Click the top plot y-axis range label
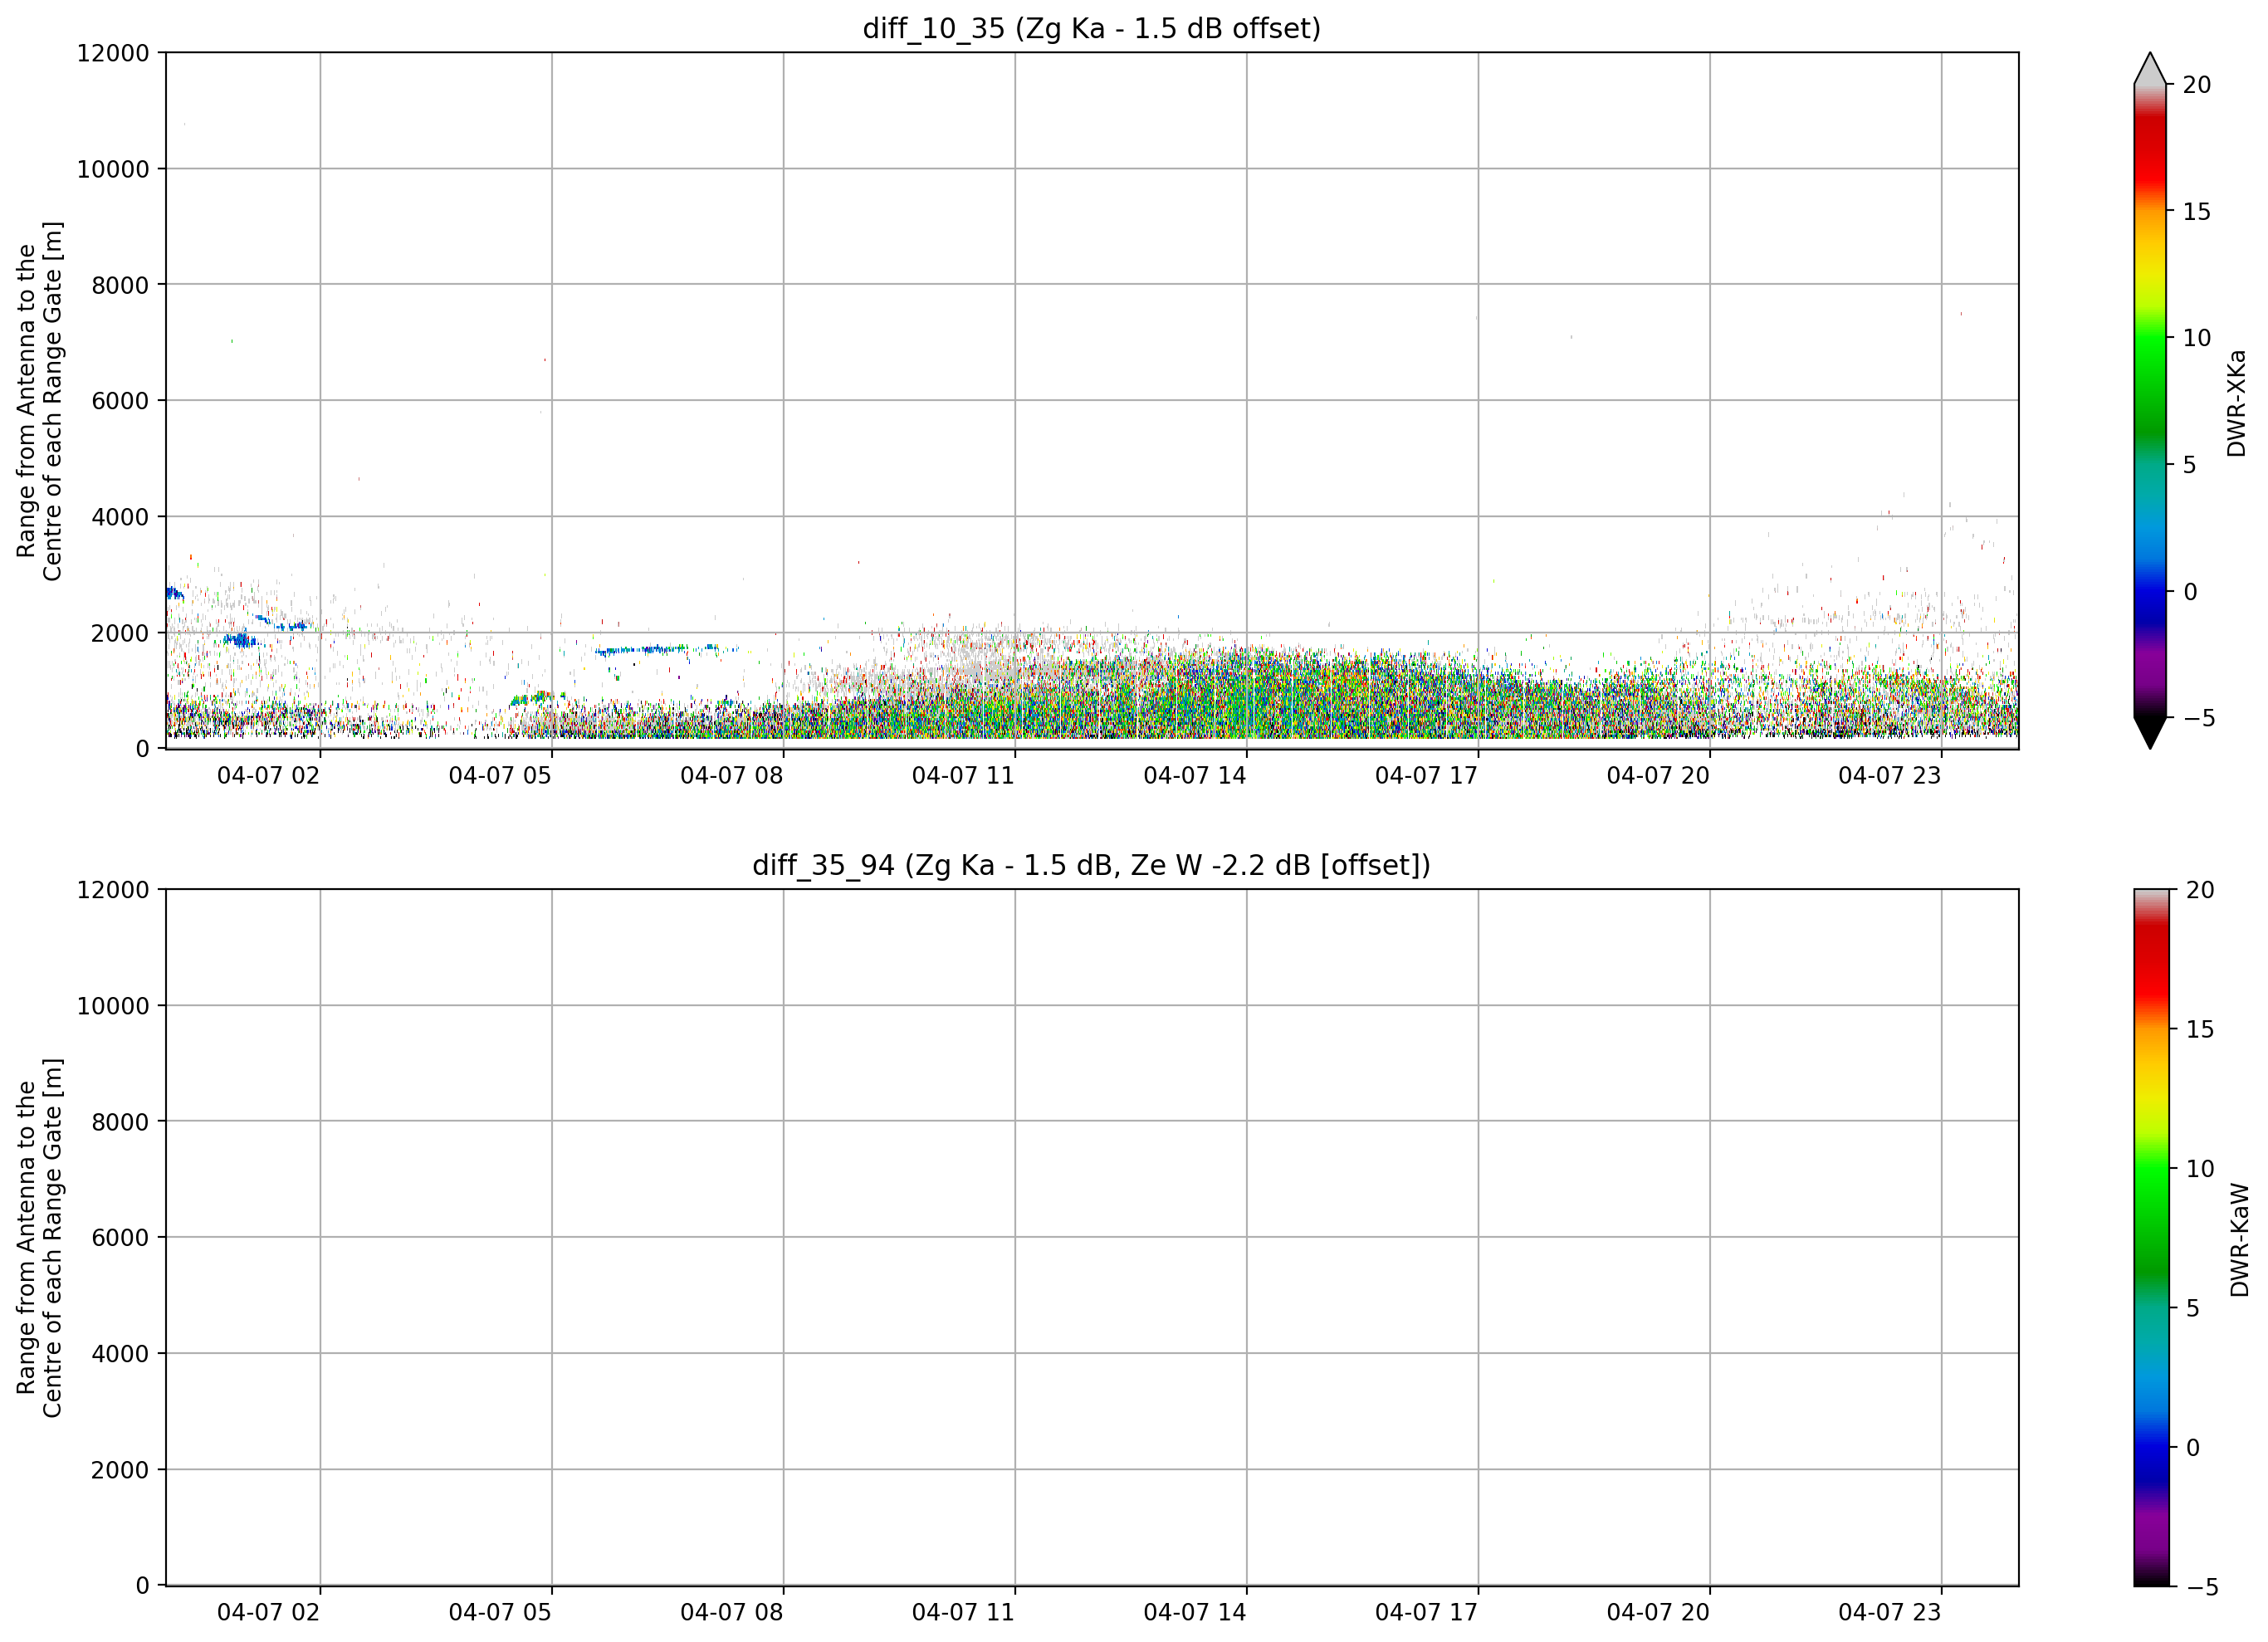This screenshot has height=1642, width=2268. click(39, 401)
